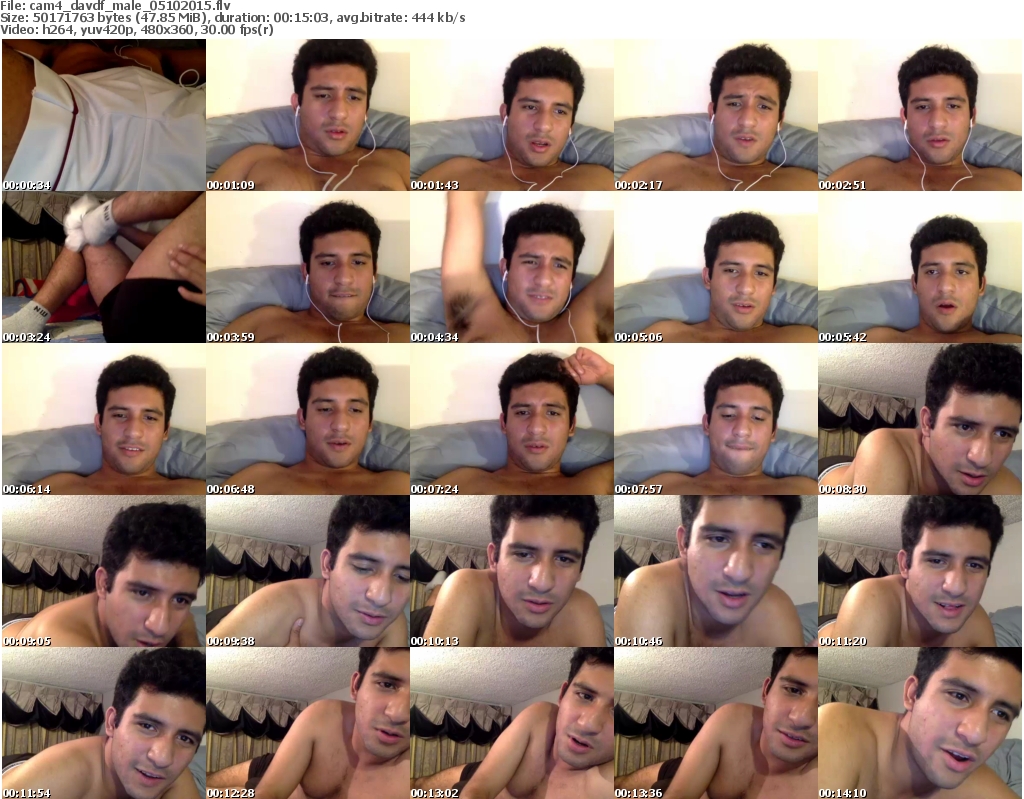Select the thumbnail stamped 00:02:17
The width and height of the screenshot is (1024, 799).
pos(716,115)
